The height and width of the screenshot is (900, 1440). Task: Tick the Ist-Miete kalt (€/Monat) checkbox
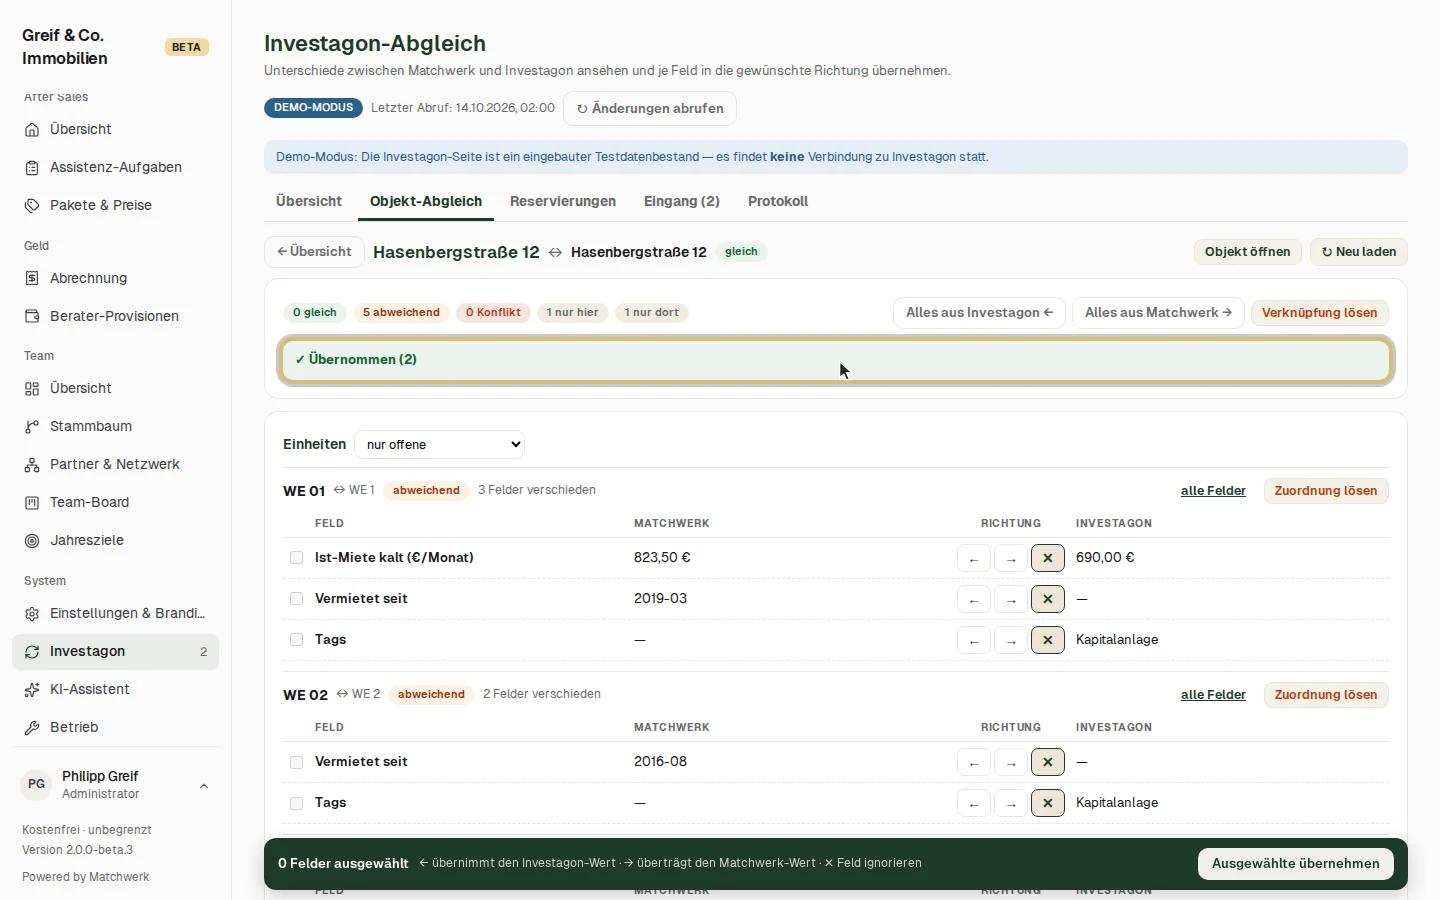click(x=296, y=558)
